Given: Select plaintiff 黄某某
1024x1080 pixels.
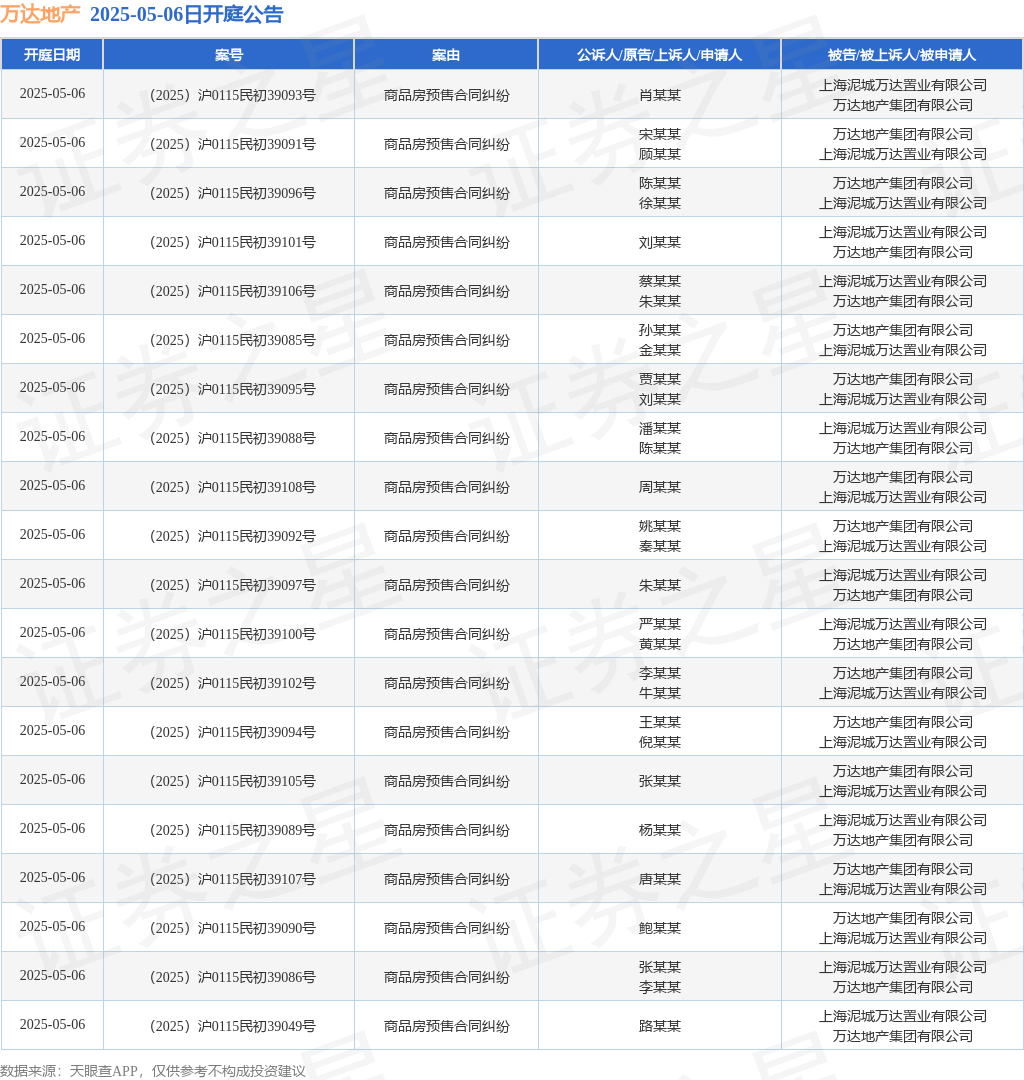Looking at the screenshot, I should click(x=660, y=643).
